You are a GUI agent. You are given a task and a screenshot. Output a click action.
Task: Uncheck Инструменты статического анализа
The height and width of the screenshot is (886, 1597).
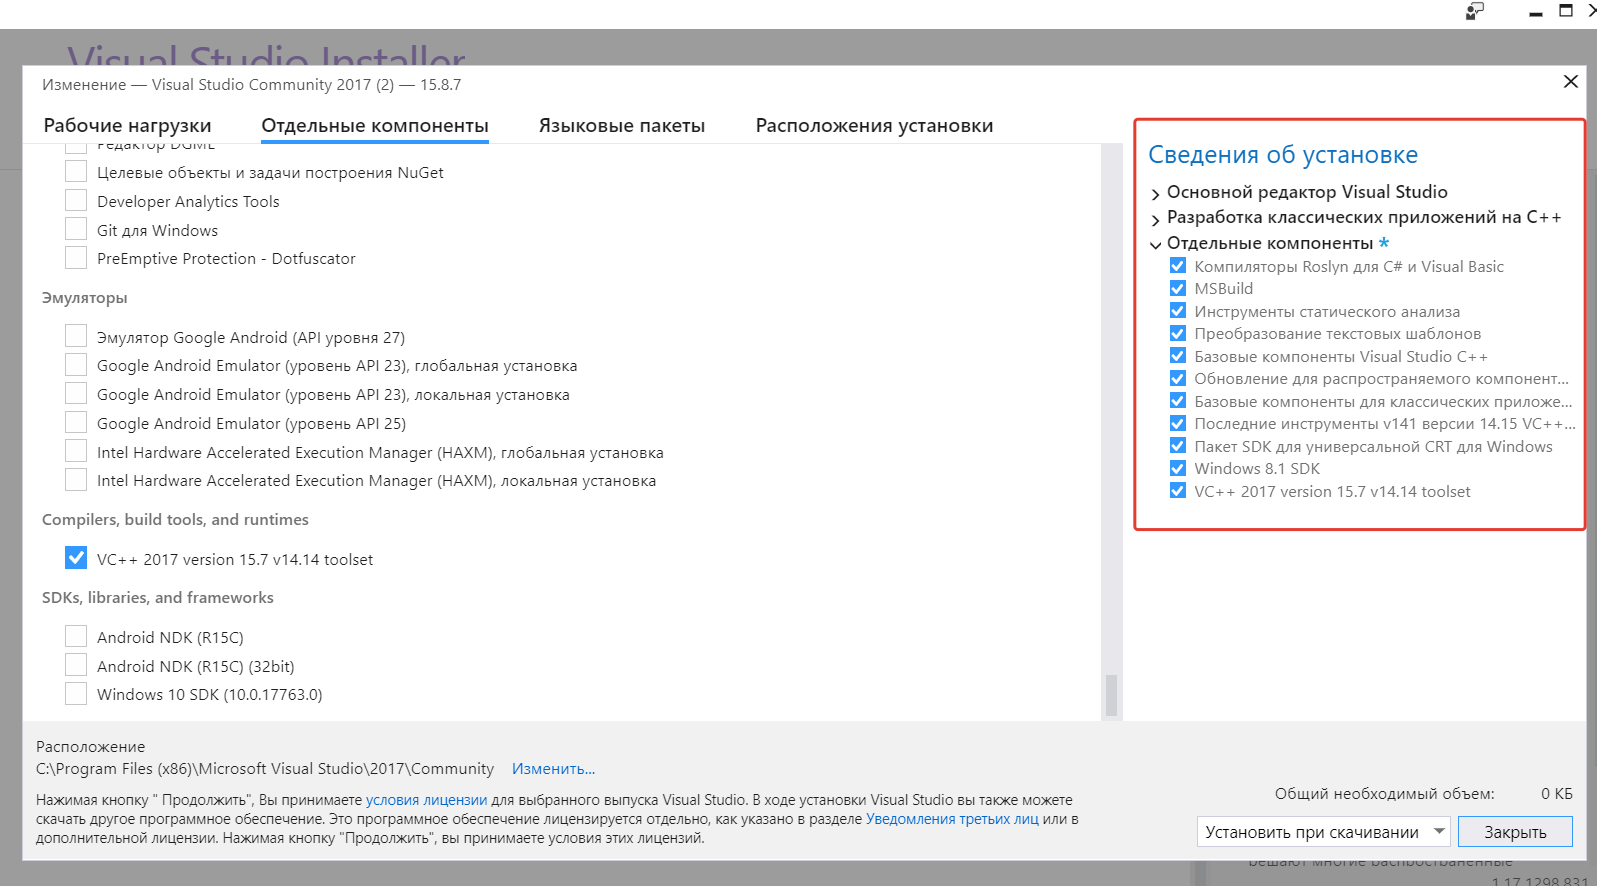1178,311
